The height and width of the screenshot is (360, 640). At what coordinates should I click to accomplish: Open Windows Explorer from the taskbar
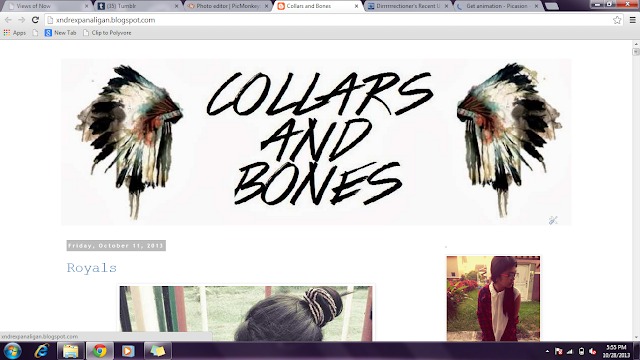pyautogui.click(x=70, y=351)
